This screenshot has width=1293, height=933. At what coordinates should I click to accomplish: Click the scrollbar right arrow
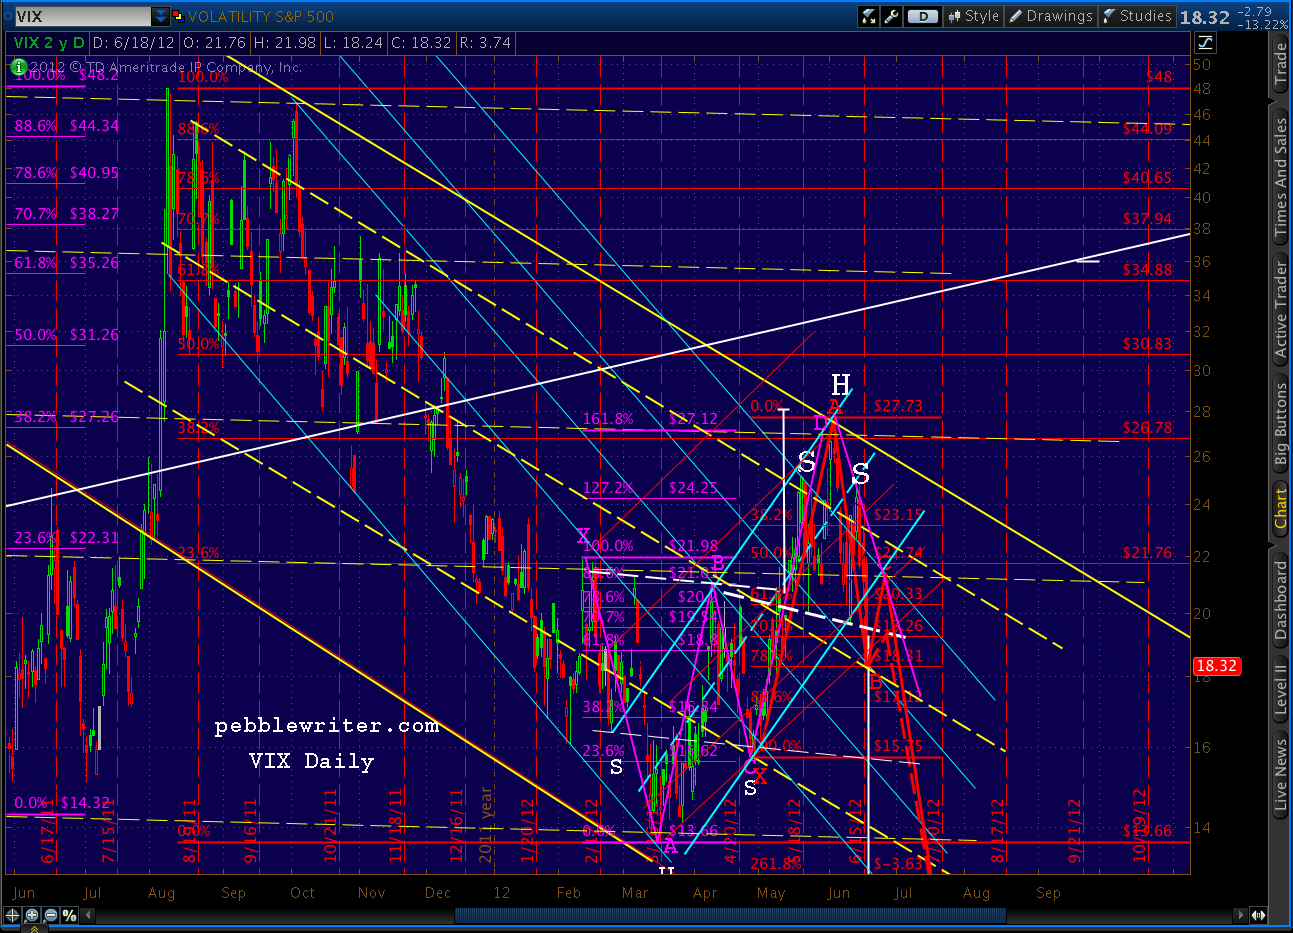point(1241,915)
